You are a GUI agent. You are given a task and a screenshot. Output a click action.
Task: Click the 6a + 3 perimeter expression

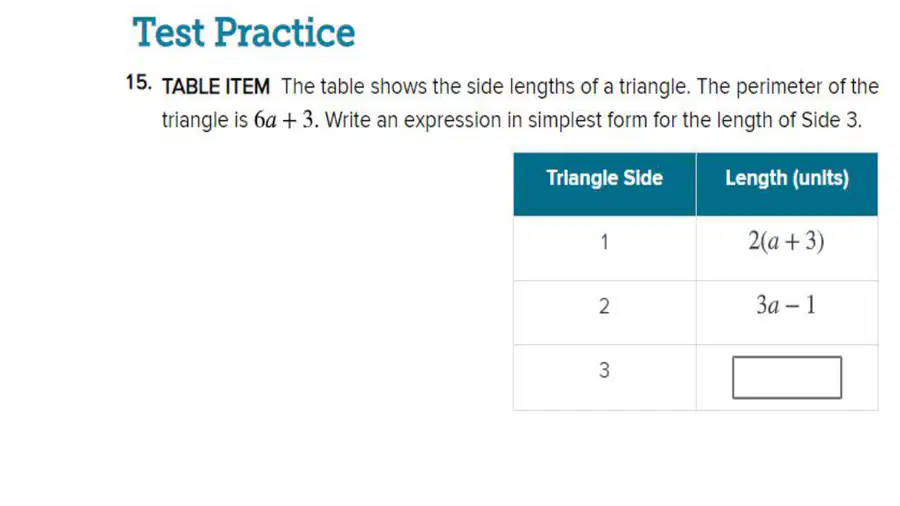click(284, 120)
